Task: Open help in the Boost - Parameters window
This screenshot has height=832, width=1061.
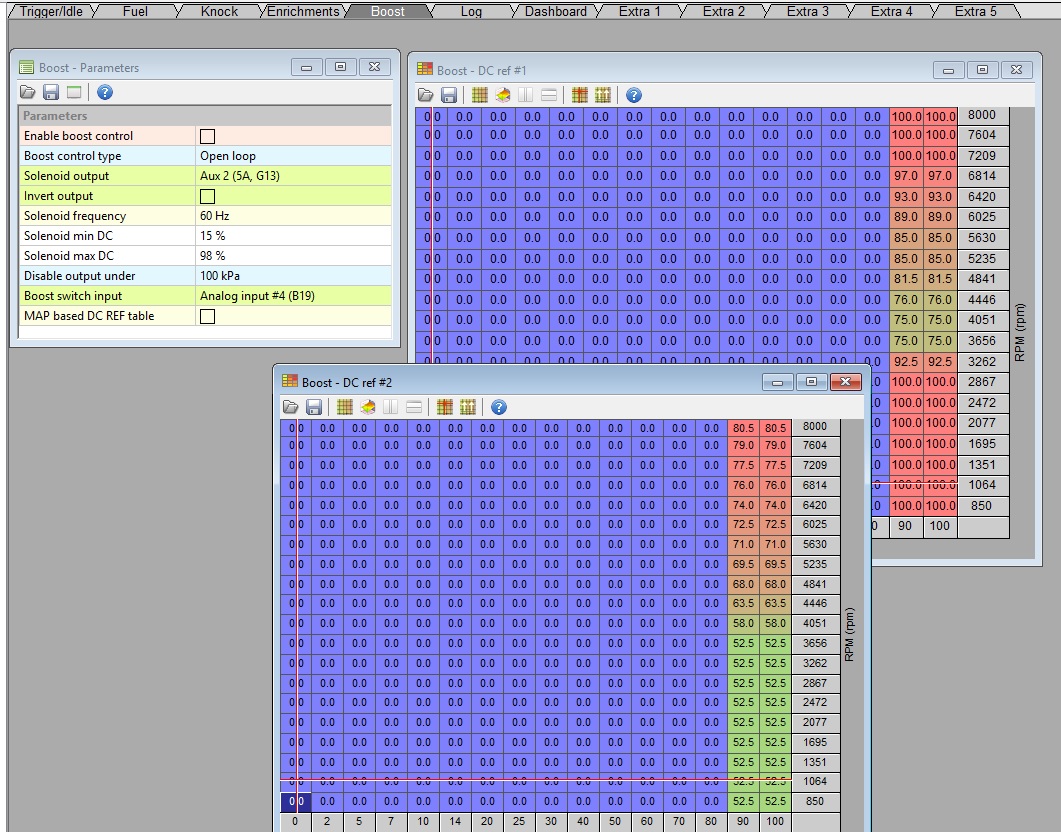Action: (104, 92)
